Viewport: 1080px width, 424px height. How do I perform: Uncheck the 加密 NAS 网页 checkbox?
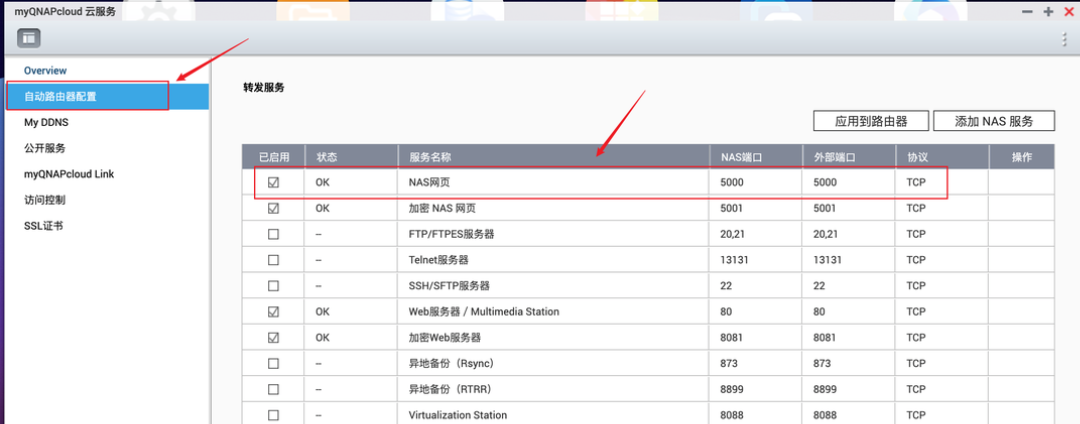[273, 208]
